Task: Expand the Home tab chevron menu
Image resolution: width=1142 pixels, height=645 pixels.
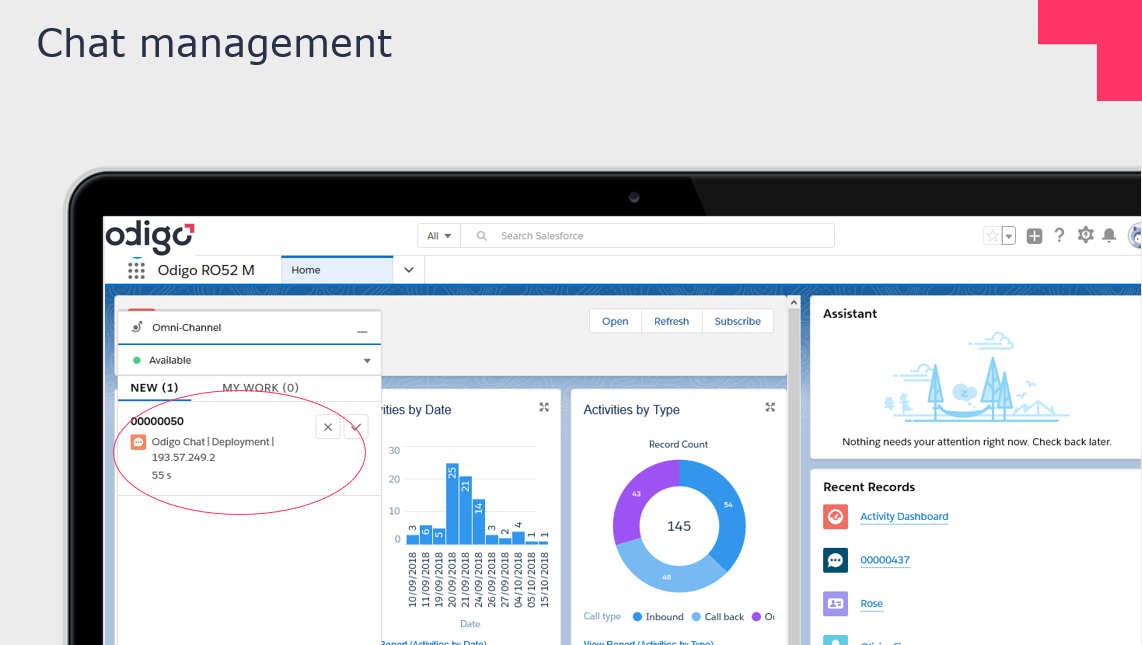Action: click(x=408, y=270)
